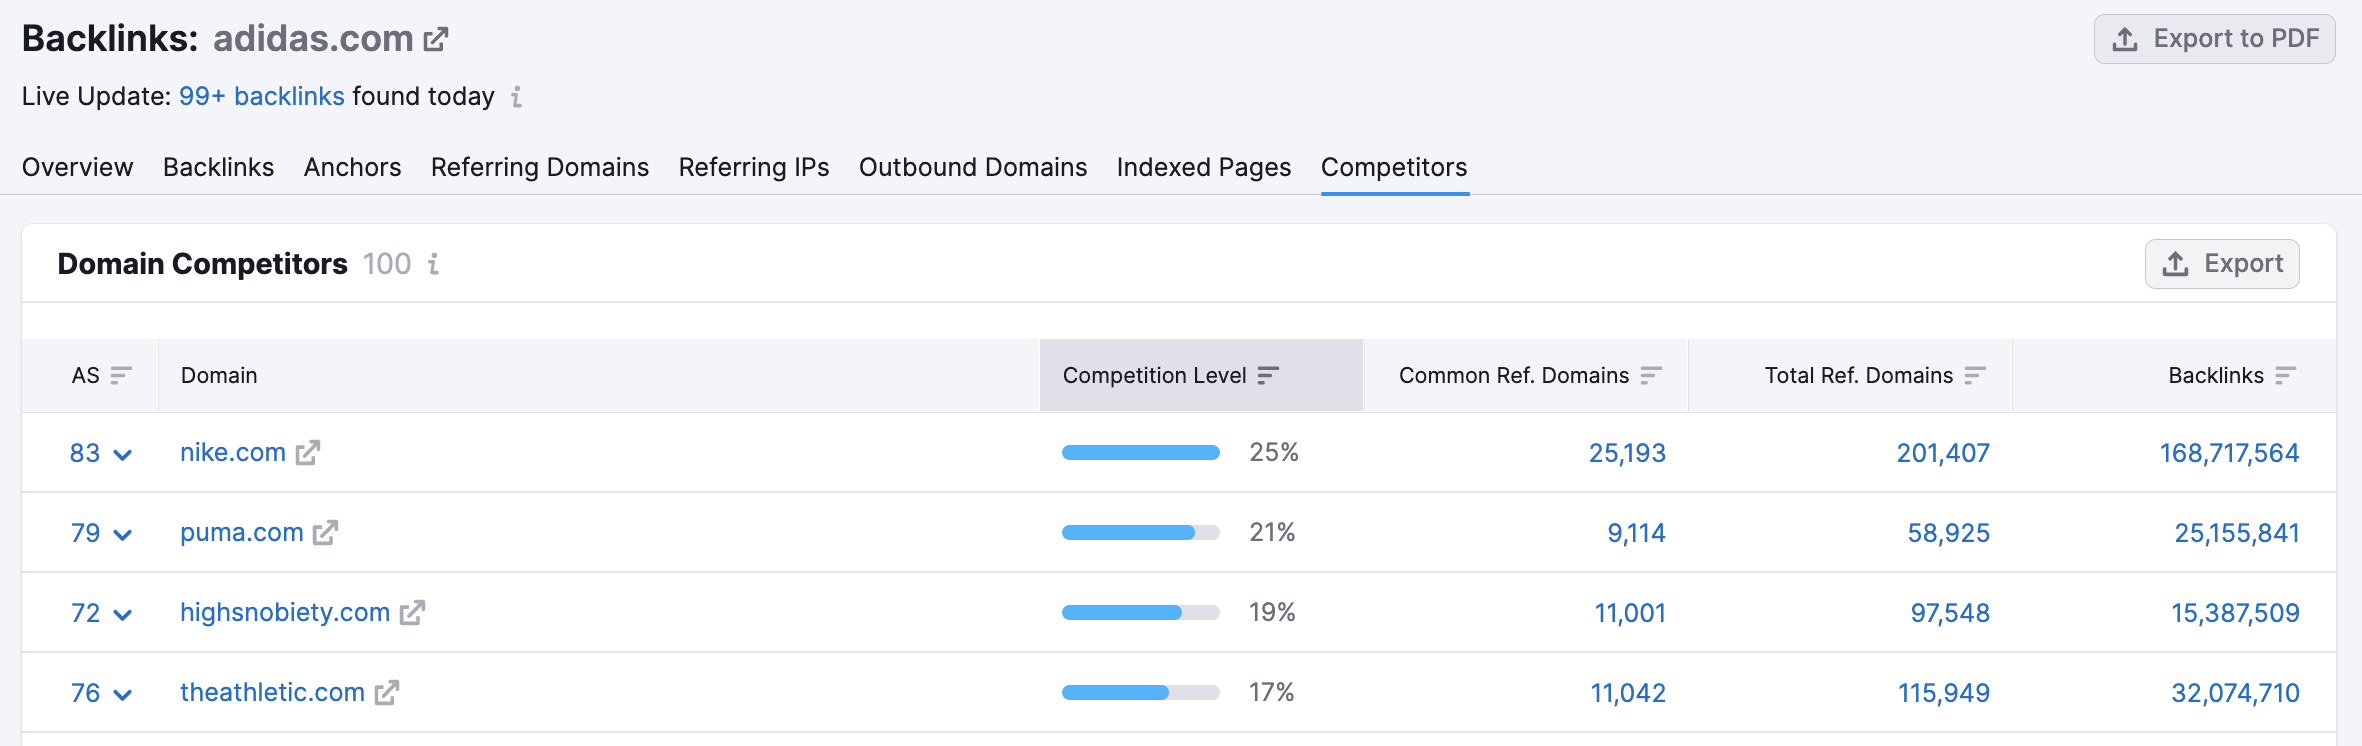
Task: Open highsnobiety.com backlinks count 15,387,509
Action: pyautogui.click(x=2234, y=613)
